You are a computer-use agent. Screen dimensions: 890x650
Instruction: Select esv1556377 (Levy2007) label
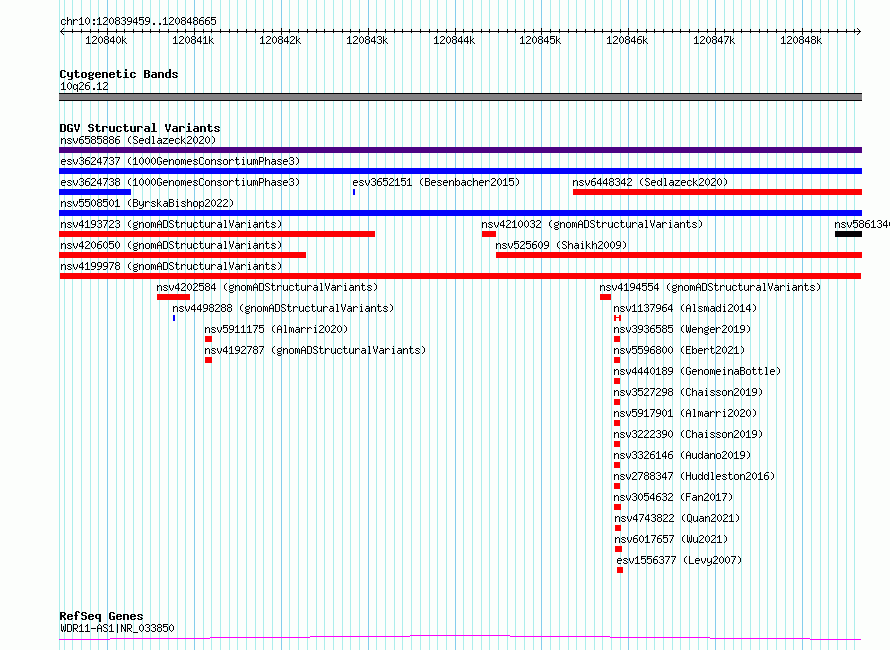tap(679, 560)
